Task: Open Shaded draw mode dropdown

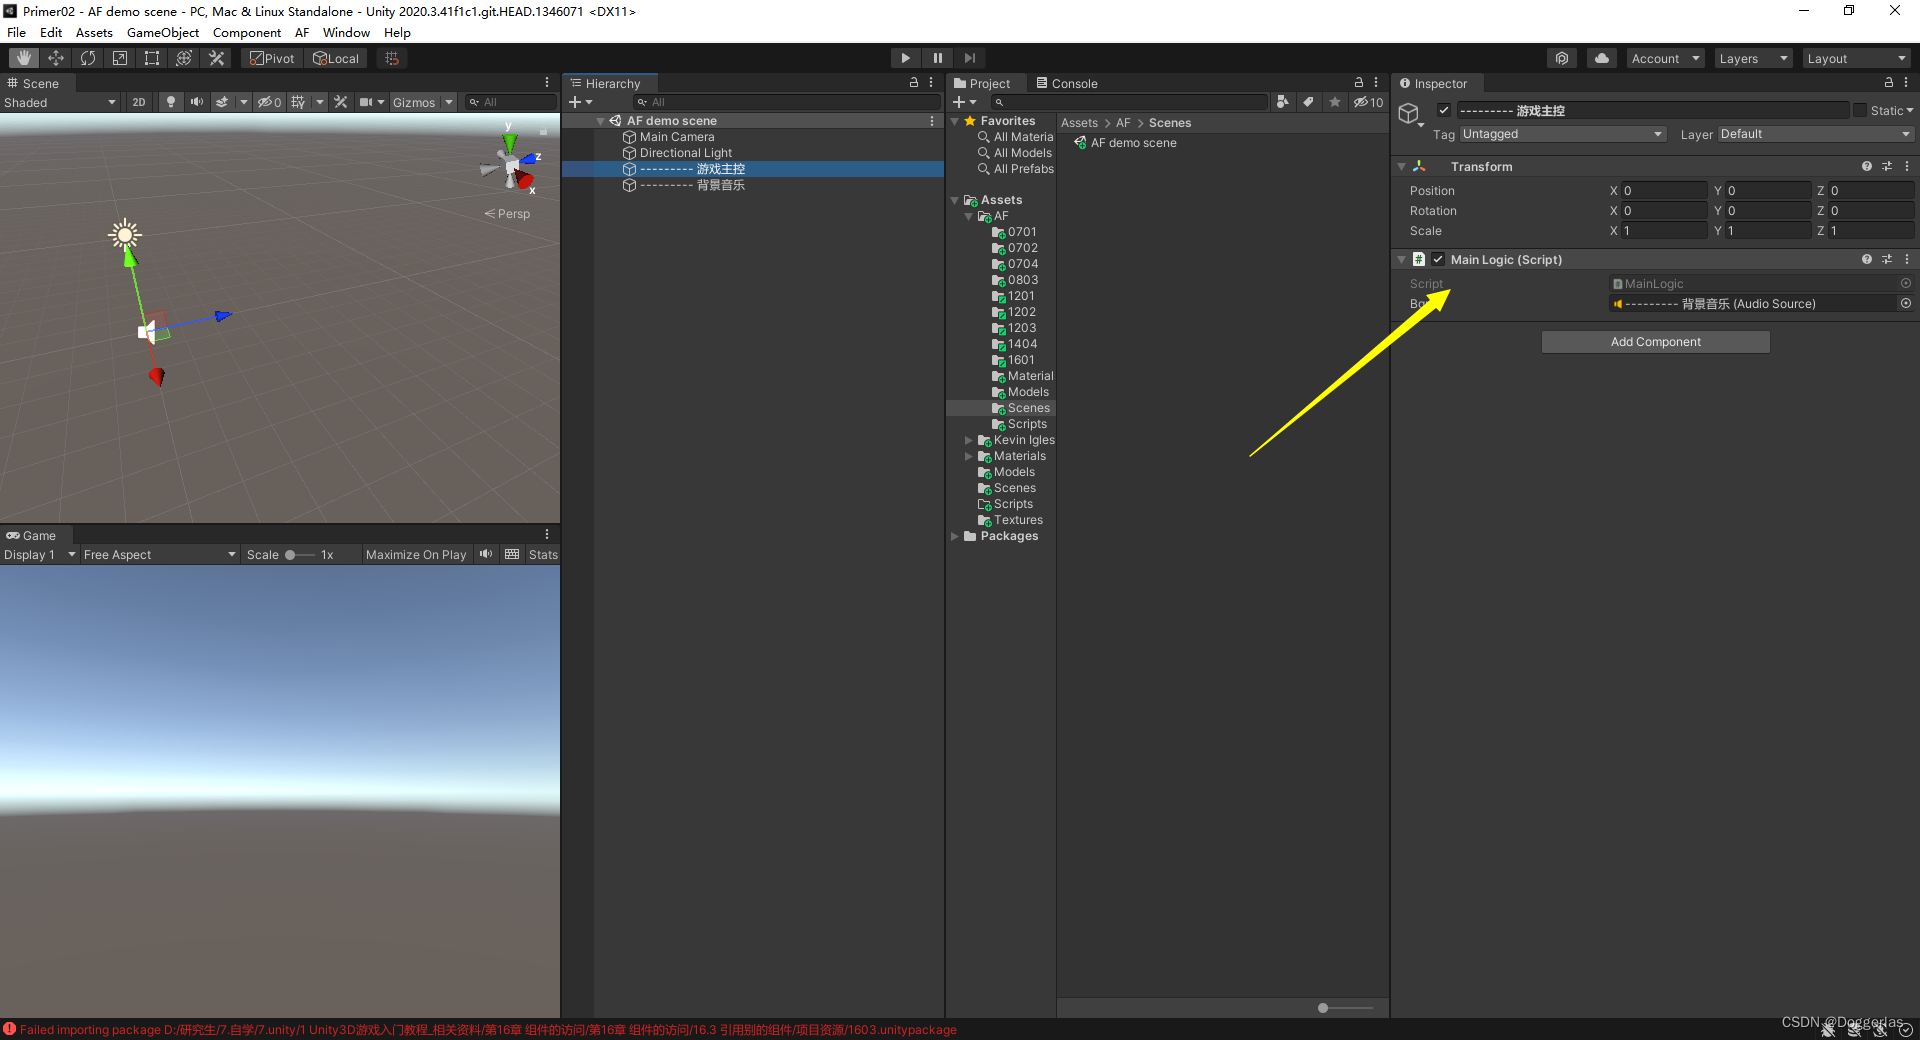Action: [60, 102]
